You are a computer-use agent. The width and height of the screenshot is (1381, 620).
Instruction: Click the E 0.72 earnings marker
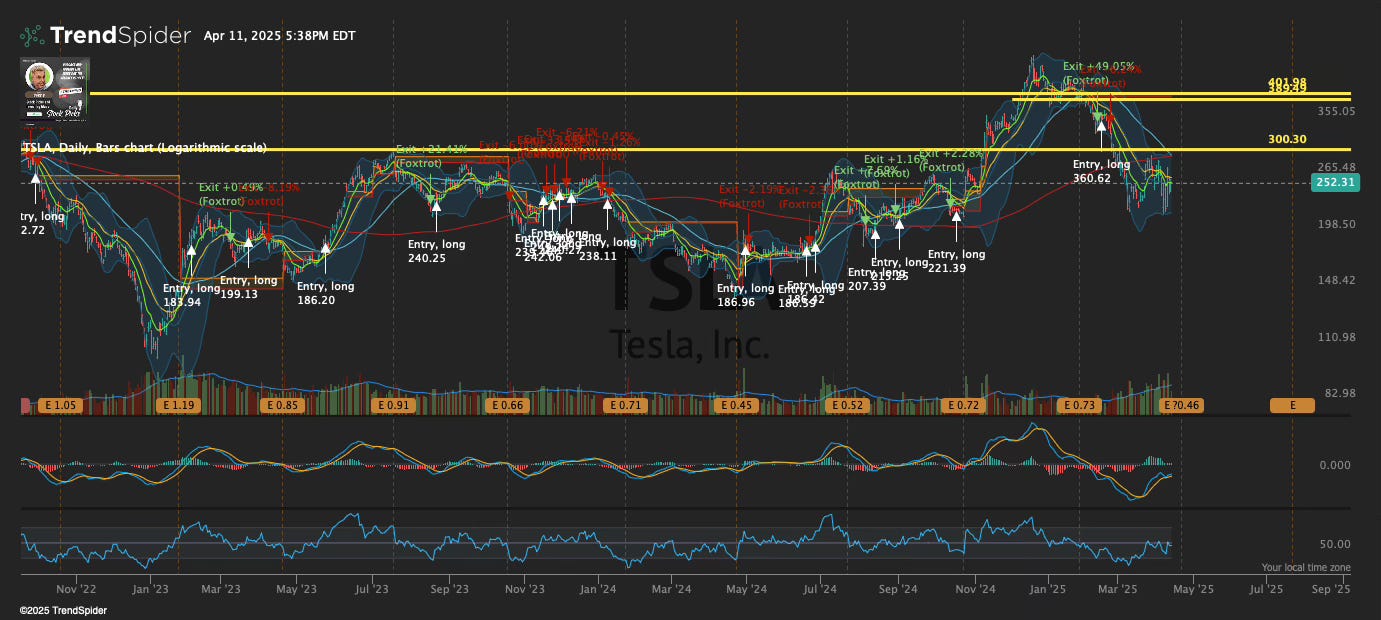coord(962,406)
